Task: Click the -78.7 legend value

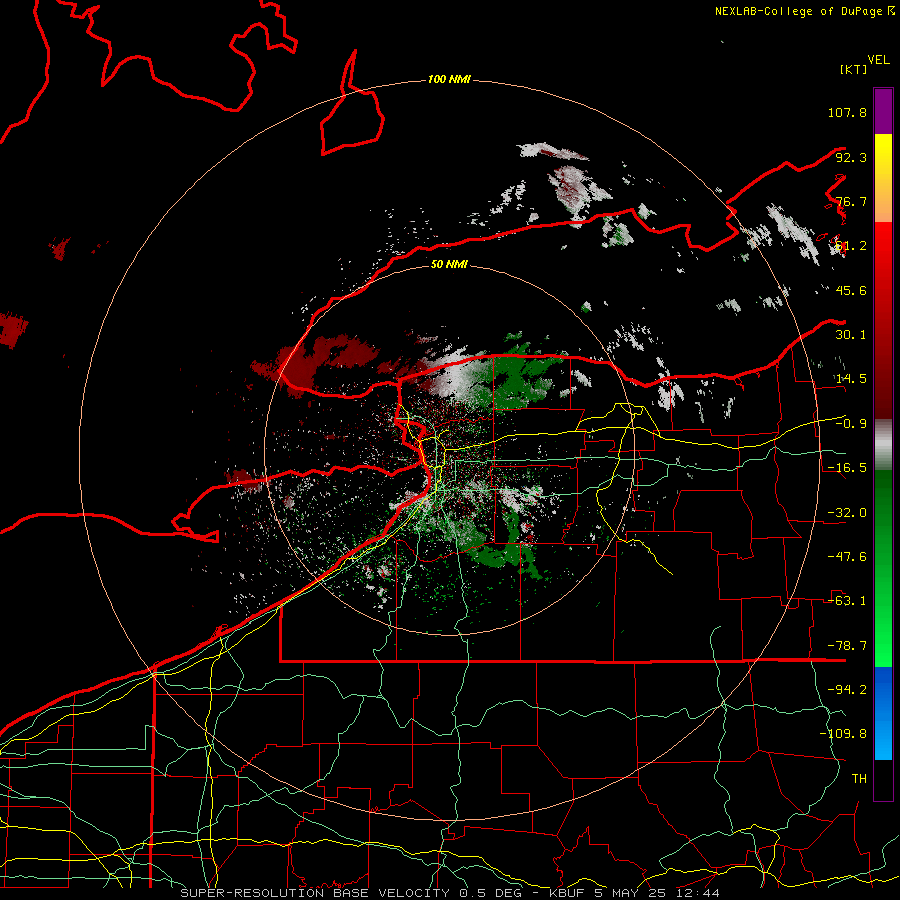Action: point(847,646)
